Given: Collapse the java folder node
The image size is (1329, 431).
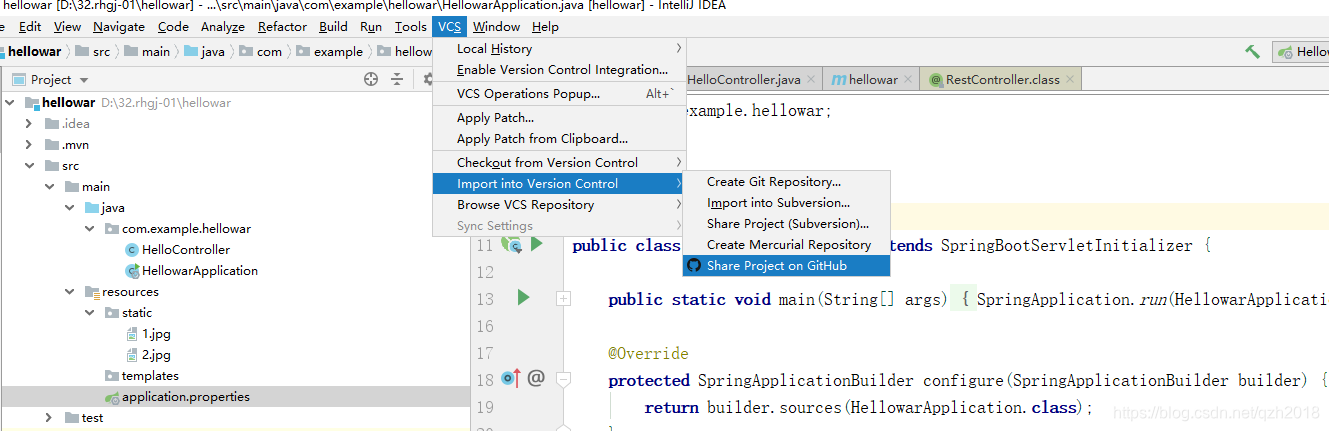Looking at the screenshot, I should (x=69, y=208).
